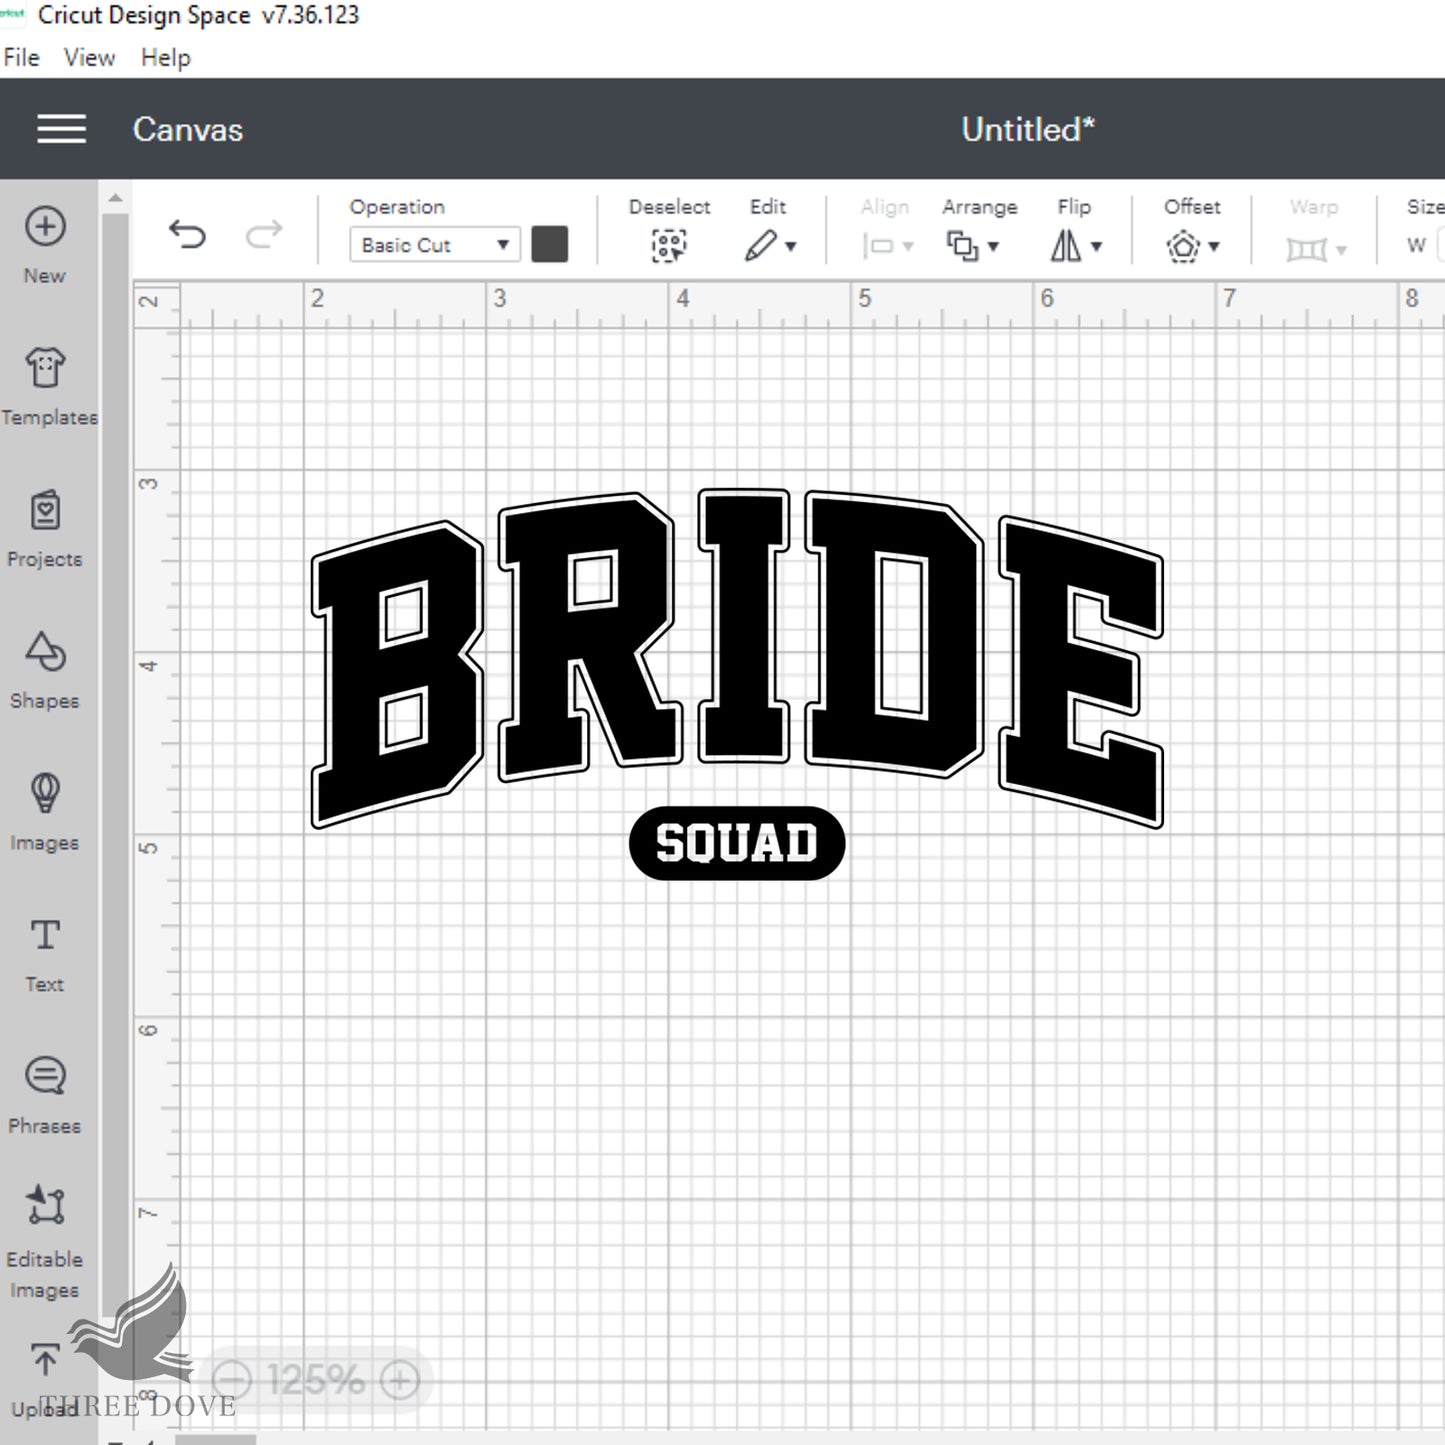Viewport: 1445px width, 1445px height.
Task: Click the Flip icon
Action: [1066, 245]
